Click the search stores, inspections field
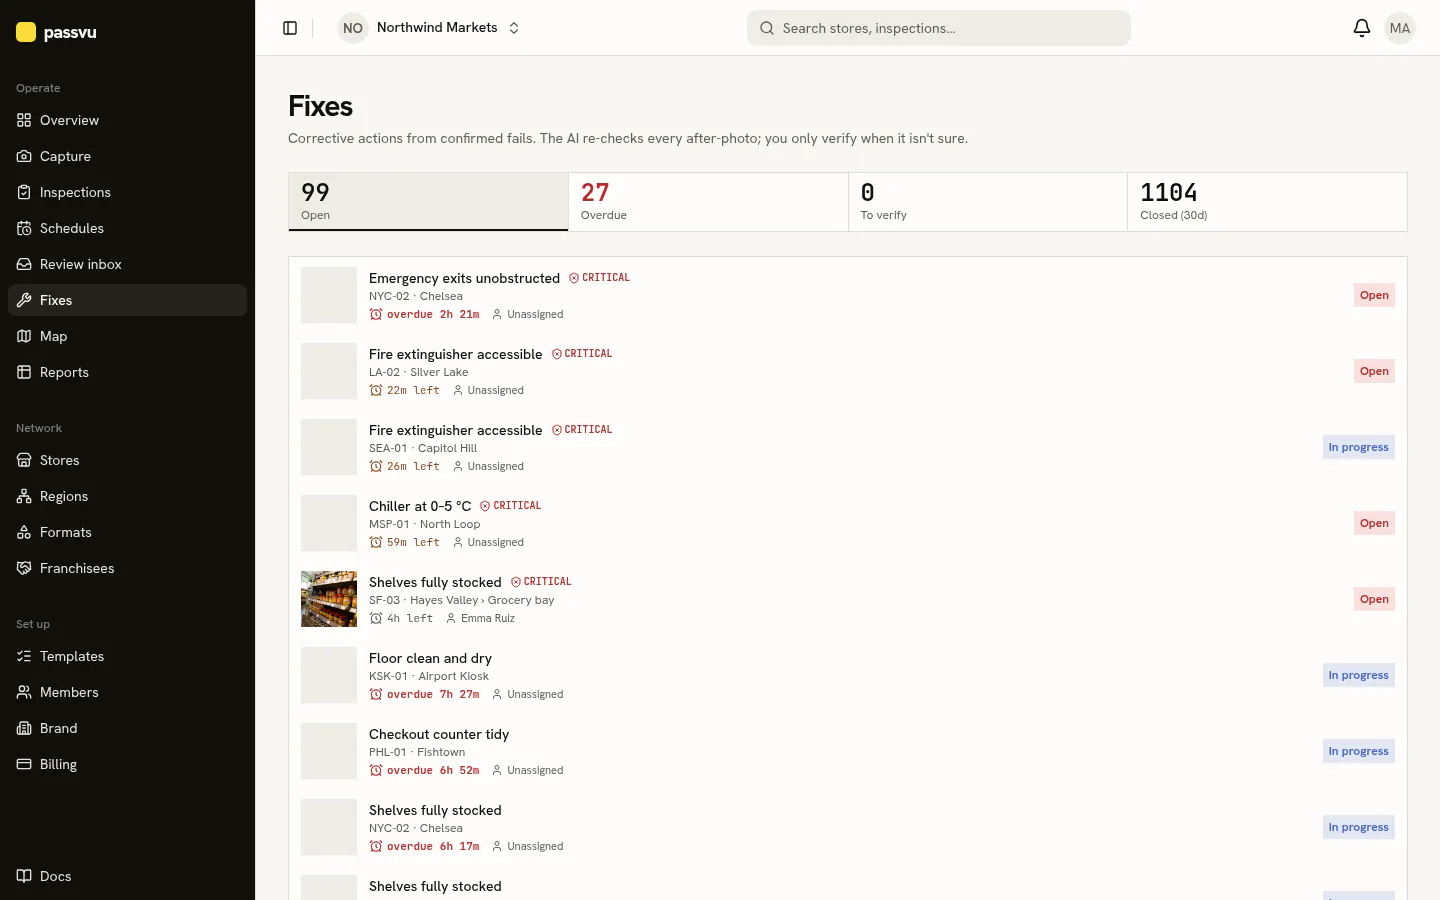1440x900 pixels. 938,28
